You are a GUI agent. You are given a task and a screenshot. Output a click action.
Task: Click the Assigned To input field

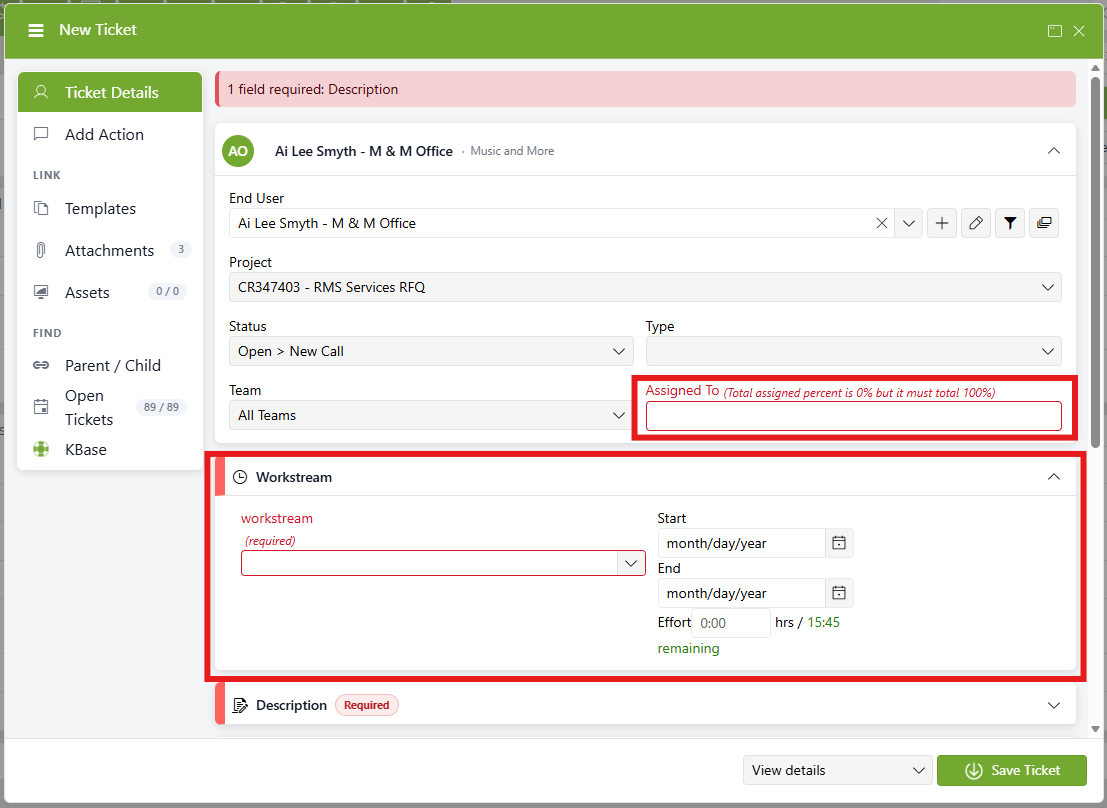pos(854,416)
